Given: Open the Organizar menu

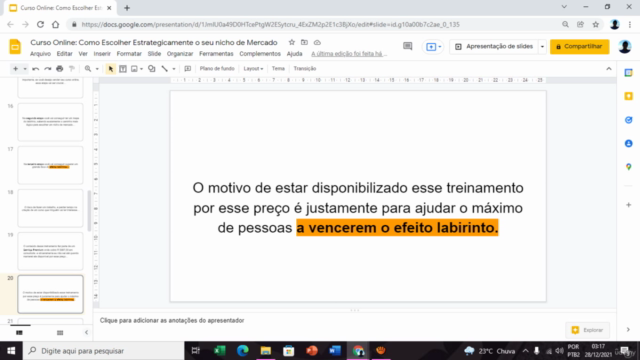Looking at the screenshot, I should (x=180, y=54).
